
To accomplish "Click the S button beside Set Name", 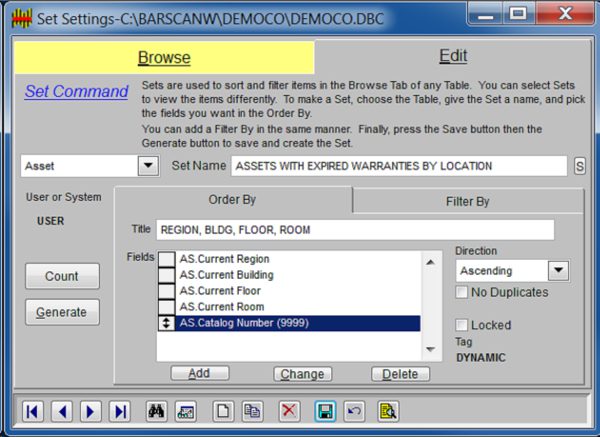I will tap(579, 166).
